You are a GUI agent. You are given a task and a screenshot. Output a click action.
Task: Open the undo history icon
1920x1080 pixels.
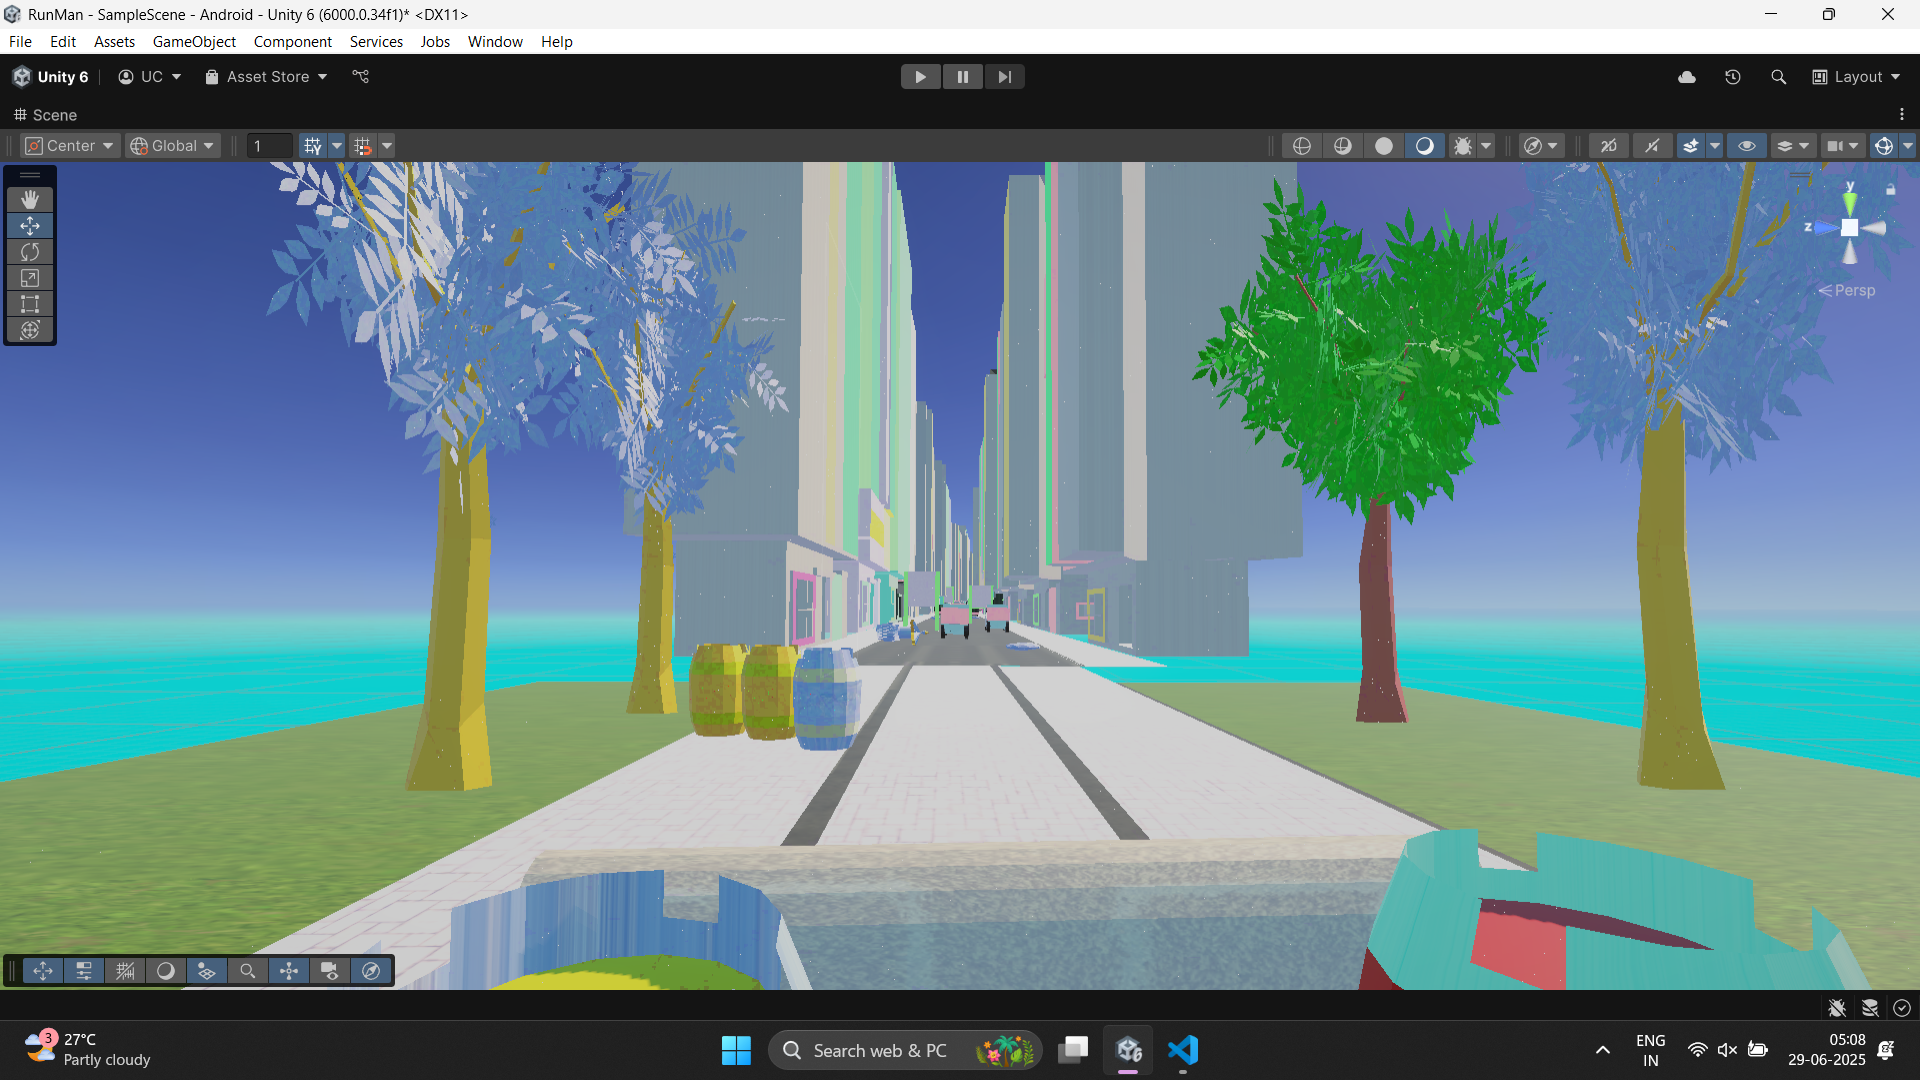point(1733,77)
